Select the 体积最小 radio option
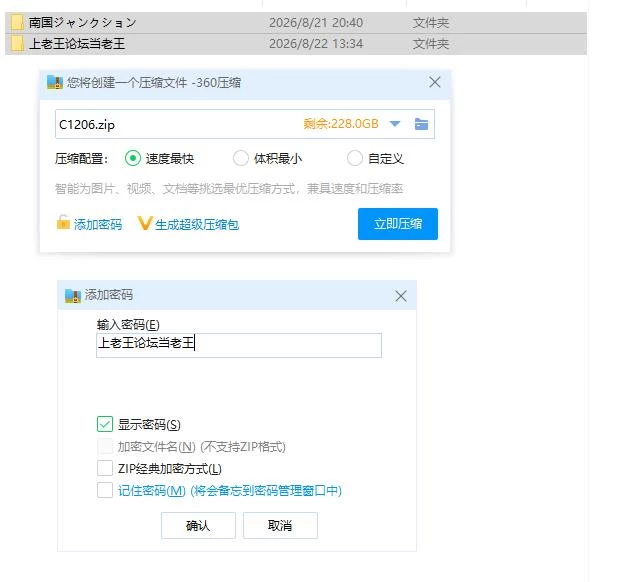 coord(241,158)
